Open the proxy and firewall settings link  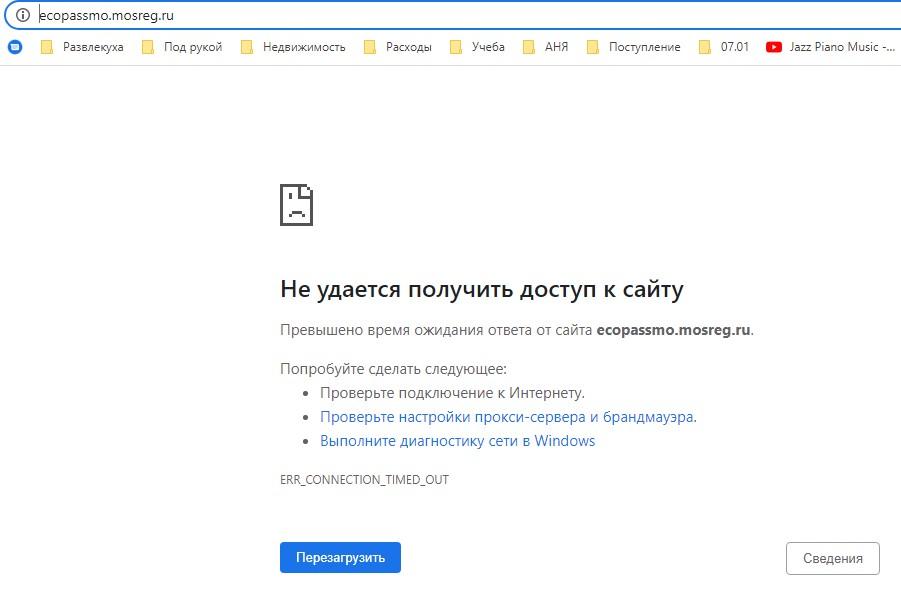tap(508, 417)
